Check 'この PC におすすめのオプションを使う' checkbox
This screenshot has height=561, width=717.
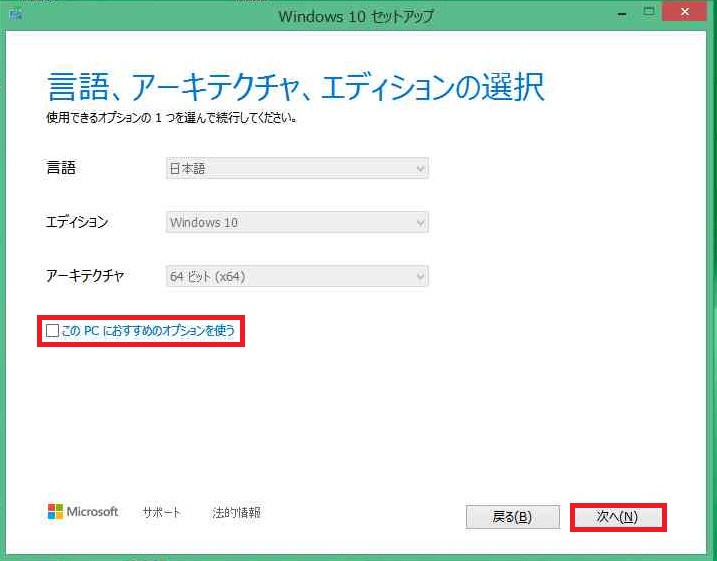click(53, 330)
